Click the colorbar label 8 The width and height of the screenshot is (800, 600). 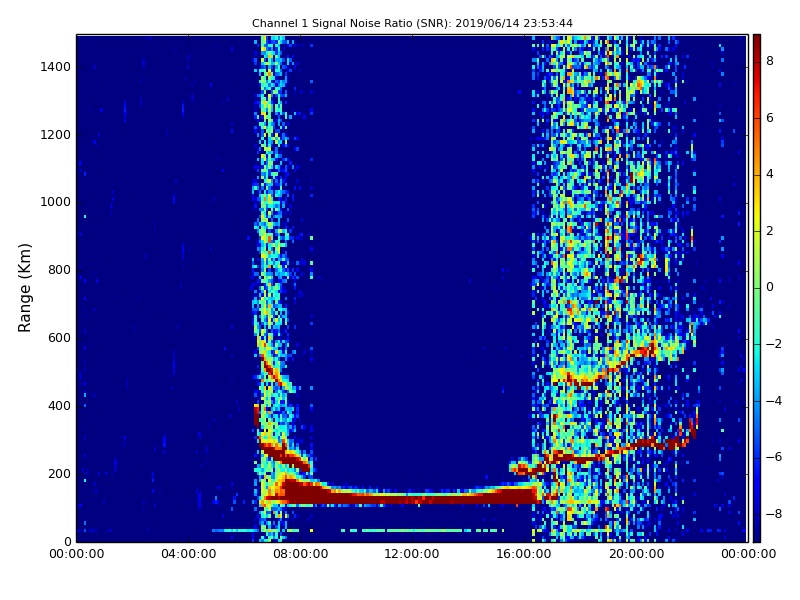pos(770,61)
